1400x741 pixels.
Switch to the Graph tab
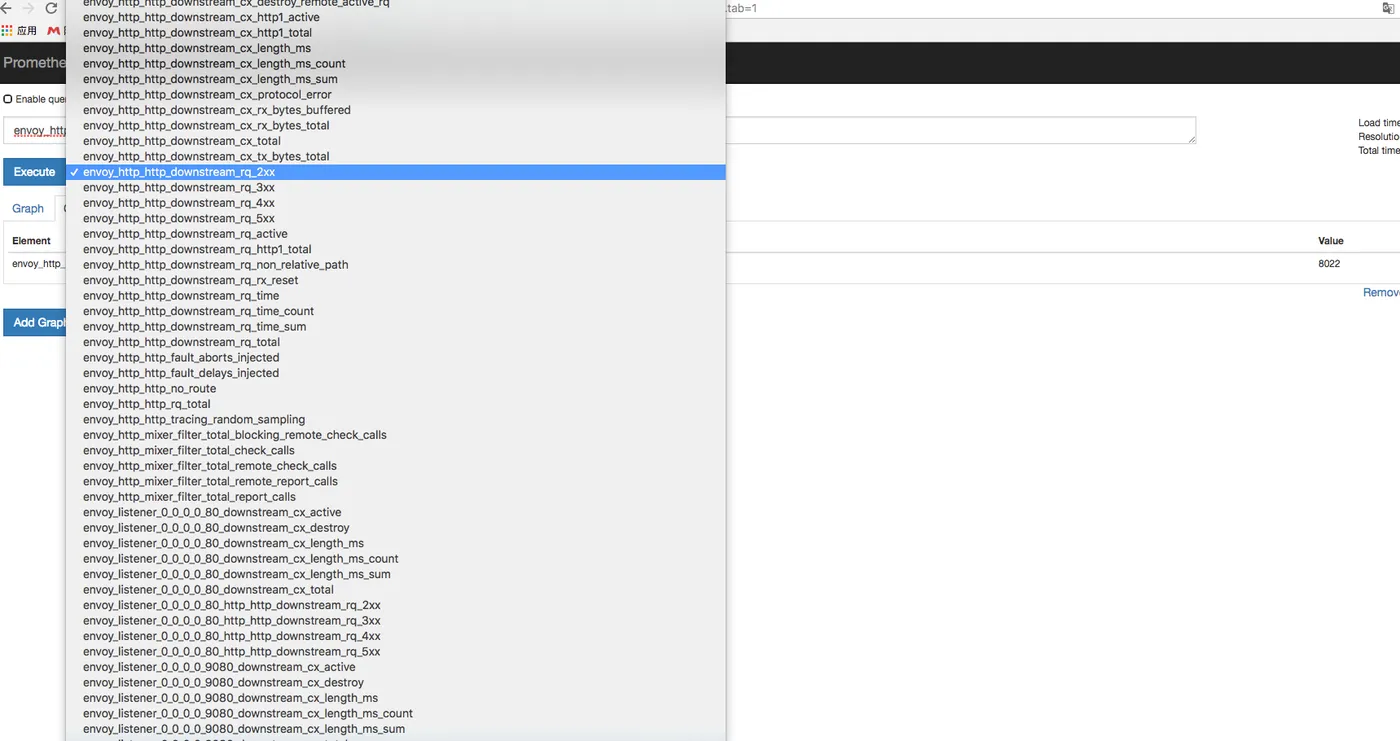[x=28, y=209]
